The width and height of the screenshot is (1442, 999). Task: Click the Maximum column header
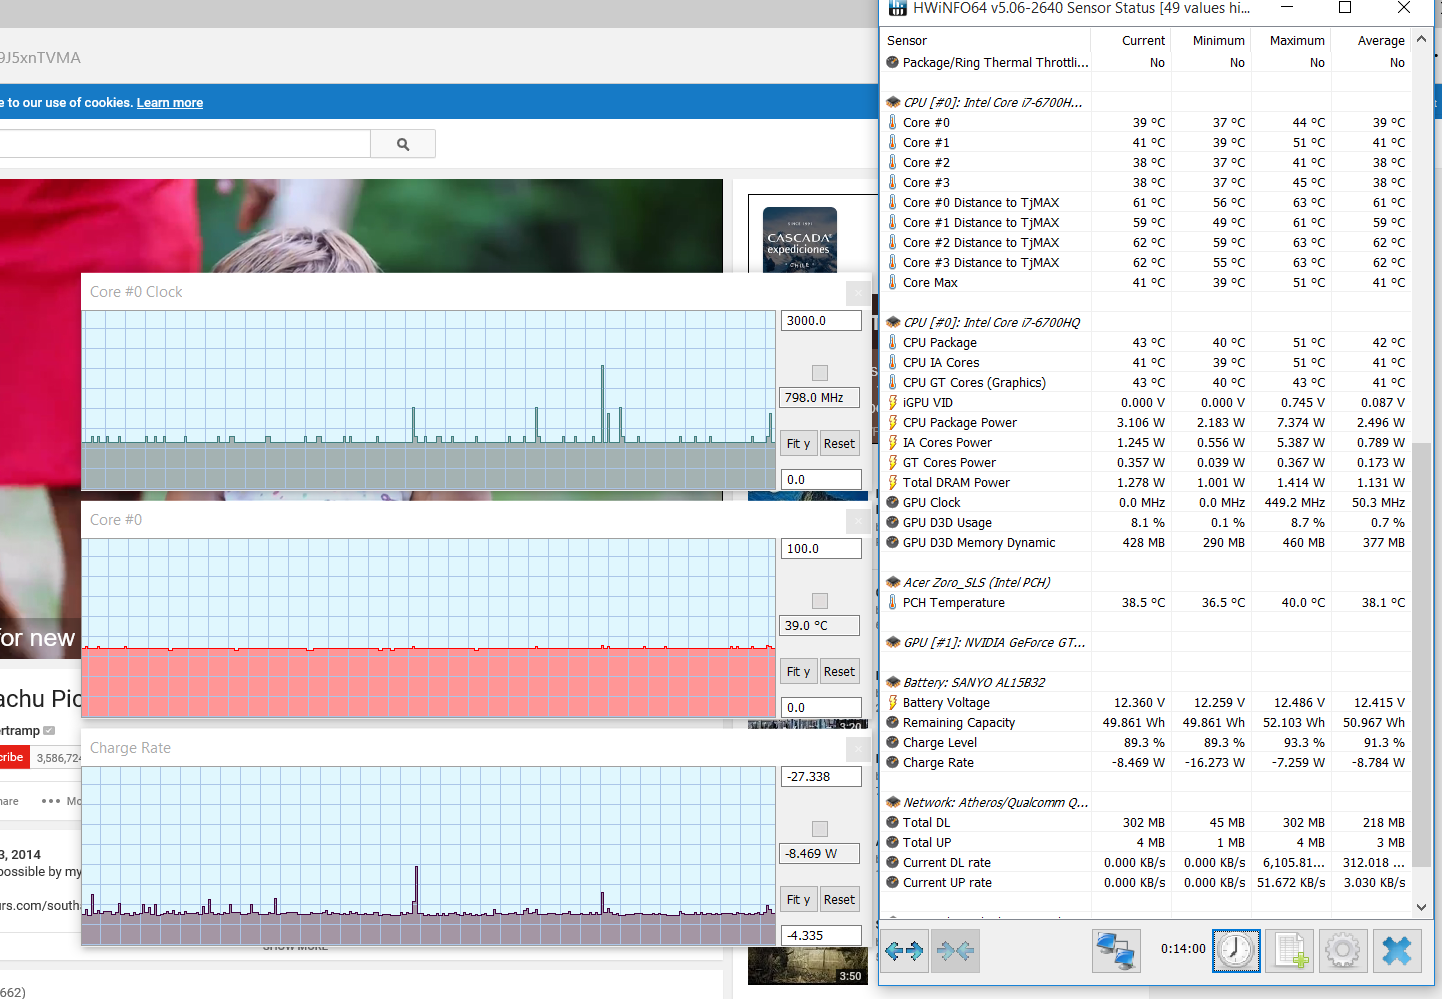click(1291, 41)
